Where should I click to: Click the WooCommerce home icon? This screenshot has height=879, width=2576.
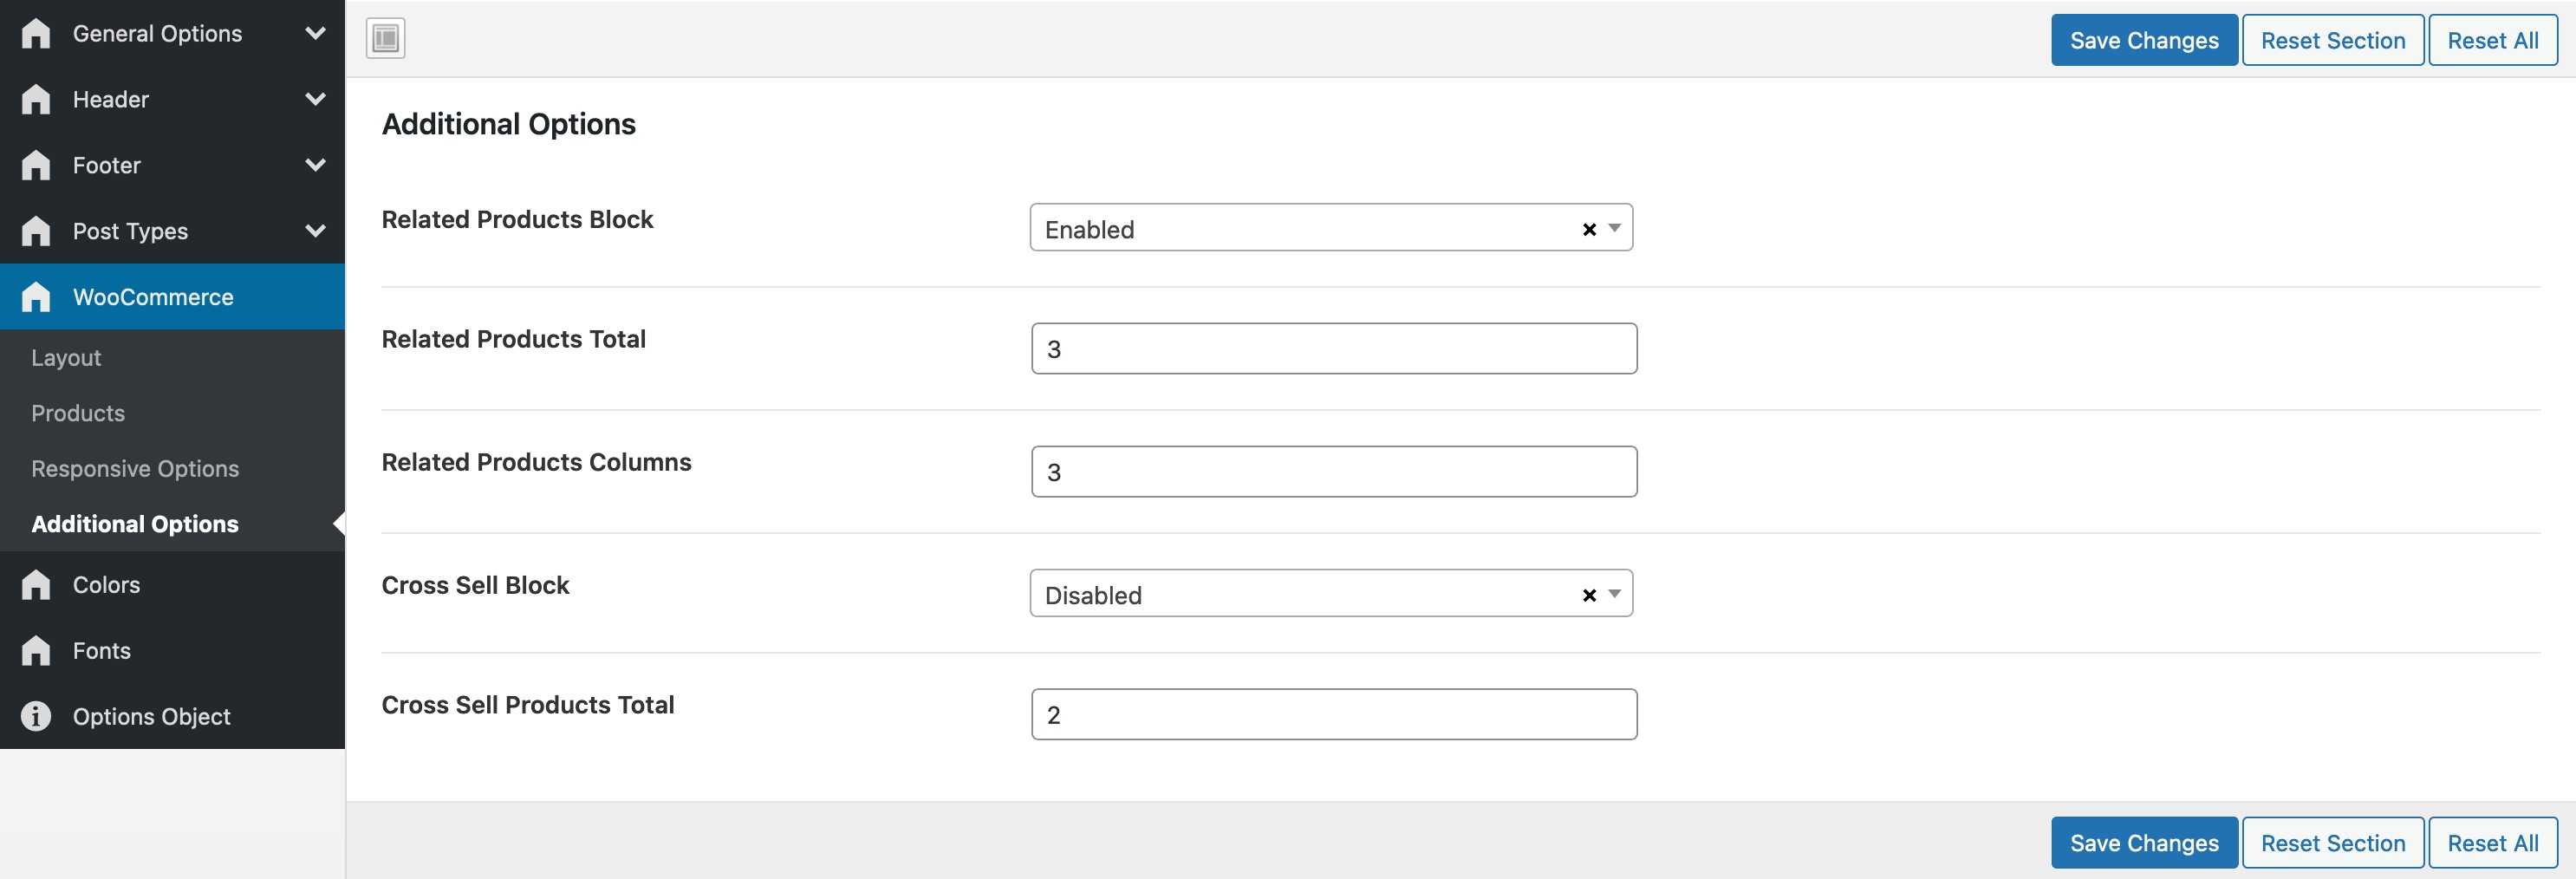click(36, 297)
